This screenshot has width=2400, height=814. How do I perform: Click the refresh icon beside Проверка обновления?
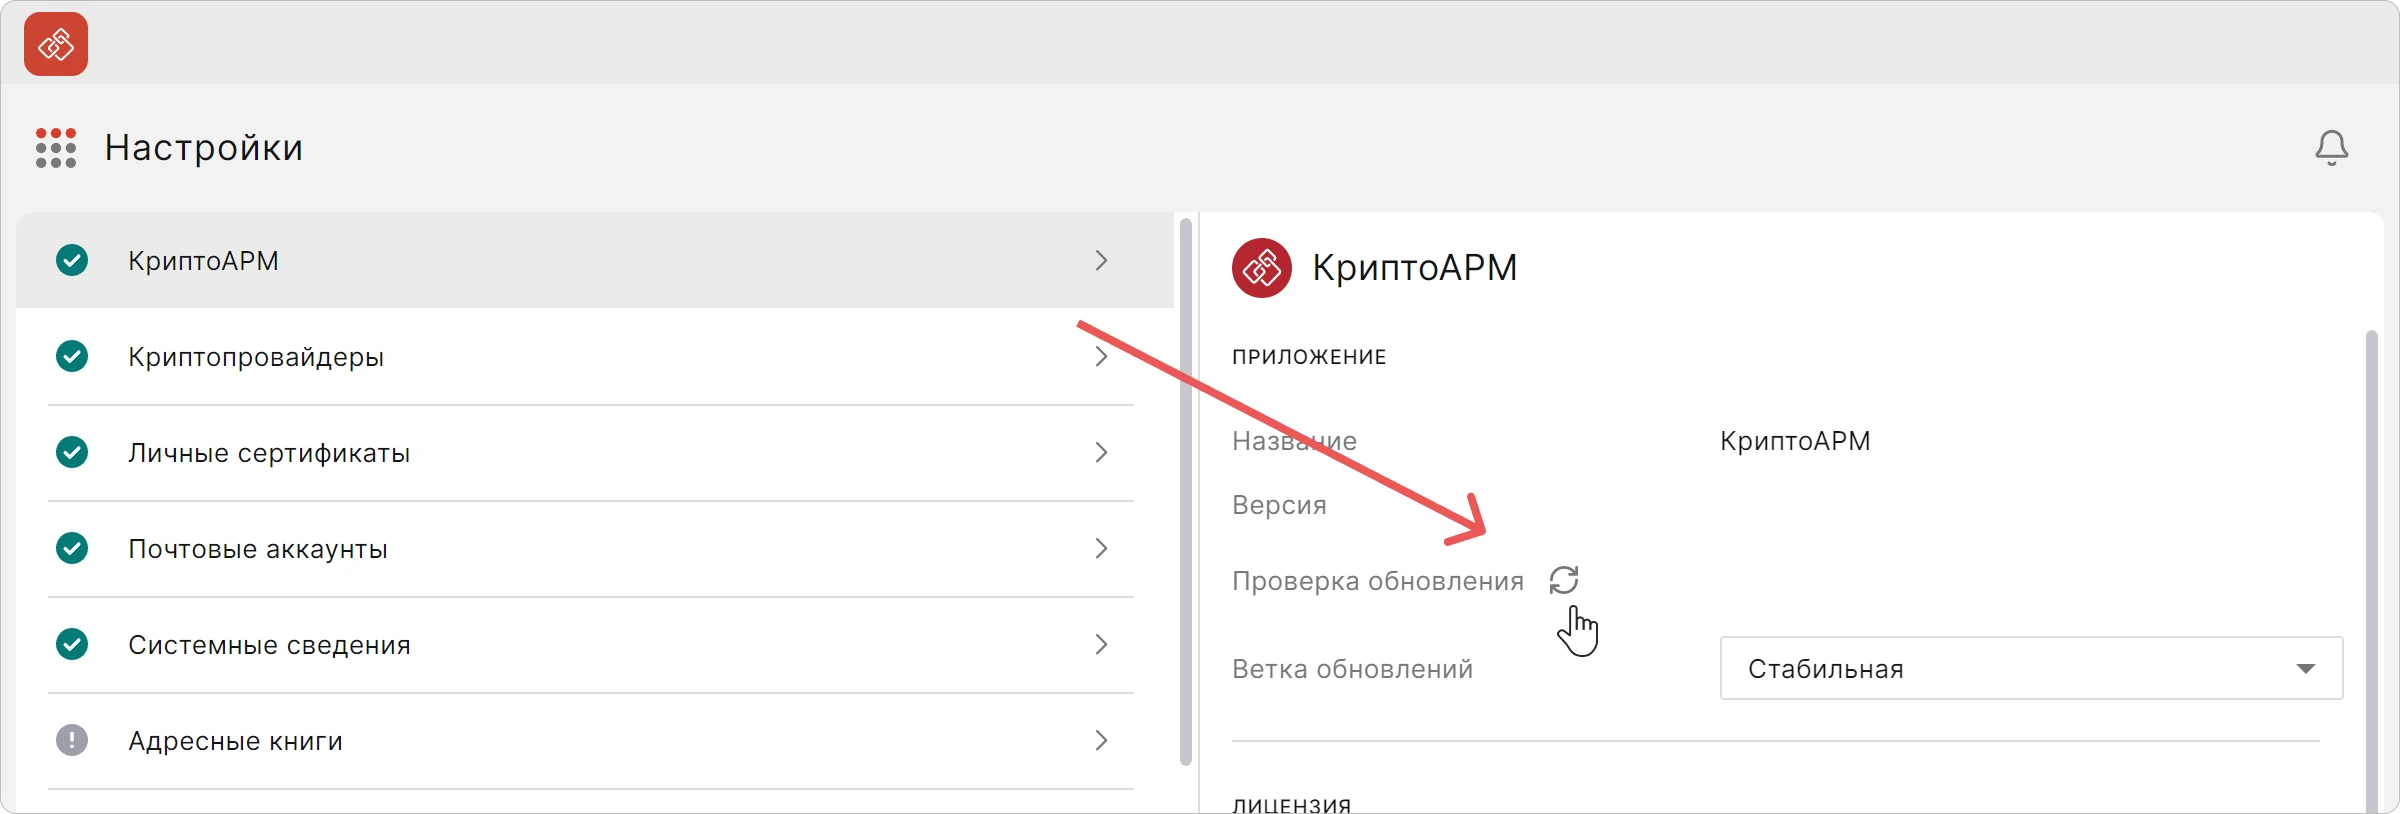[x=1564, y=580]
